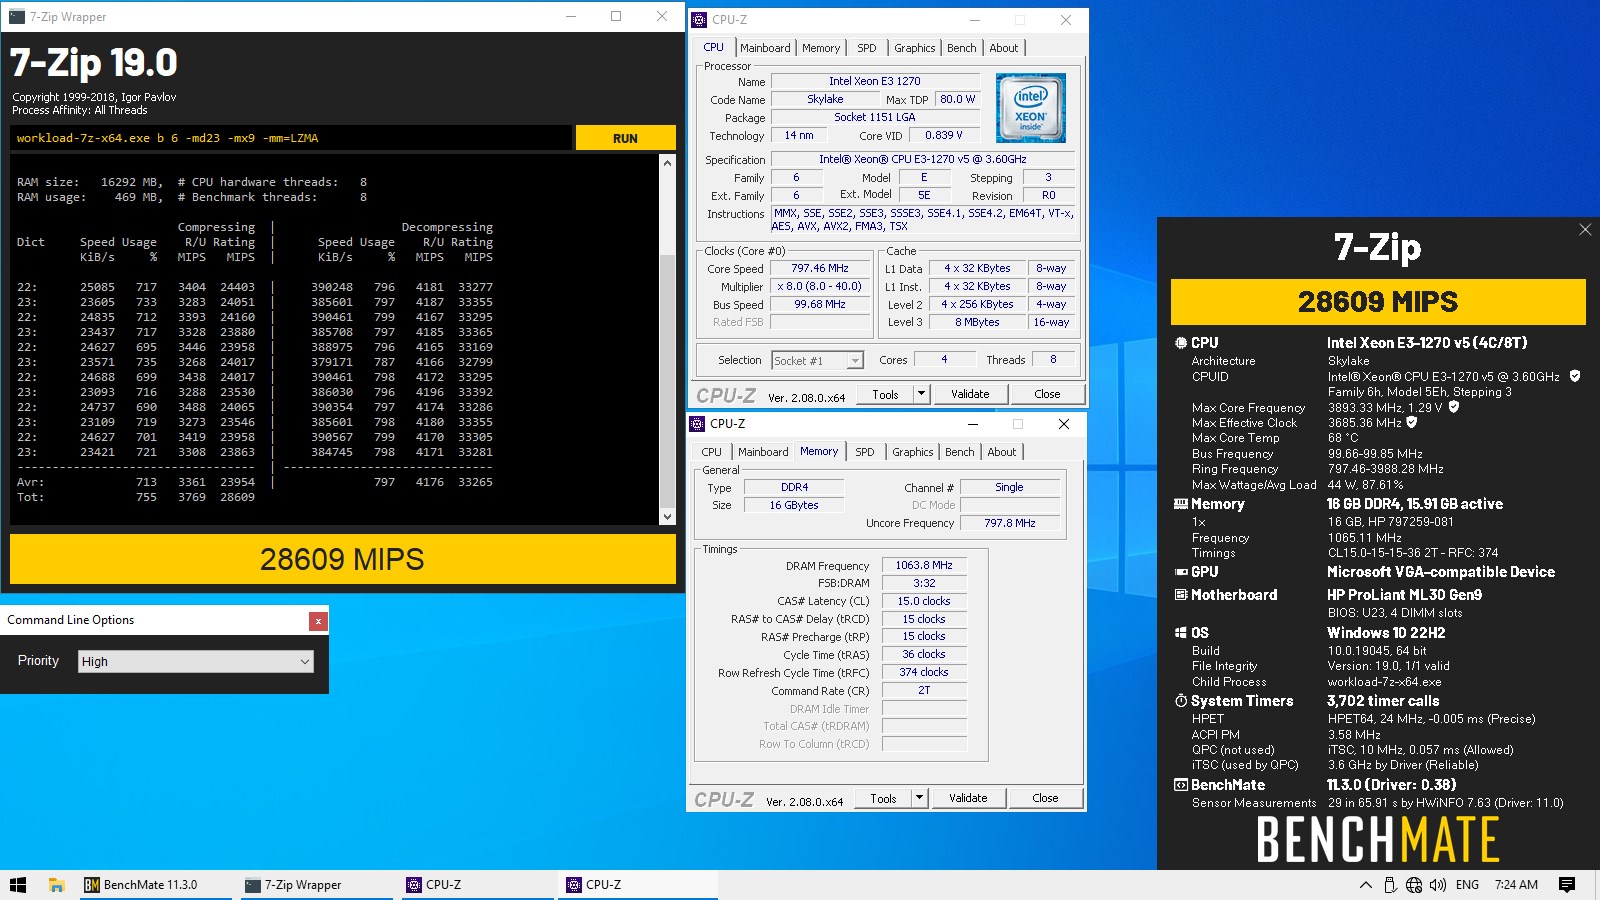Image resolution: width=1600 pixels, height=900 pixels.
Task: Click the GPU section icon in BenchMate
Action: 1181,572
